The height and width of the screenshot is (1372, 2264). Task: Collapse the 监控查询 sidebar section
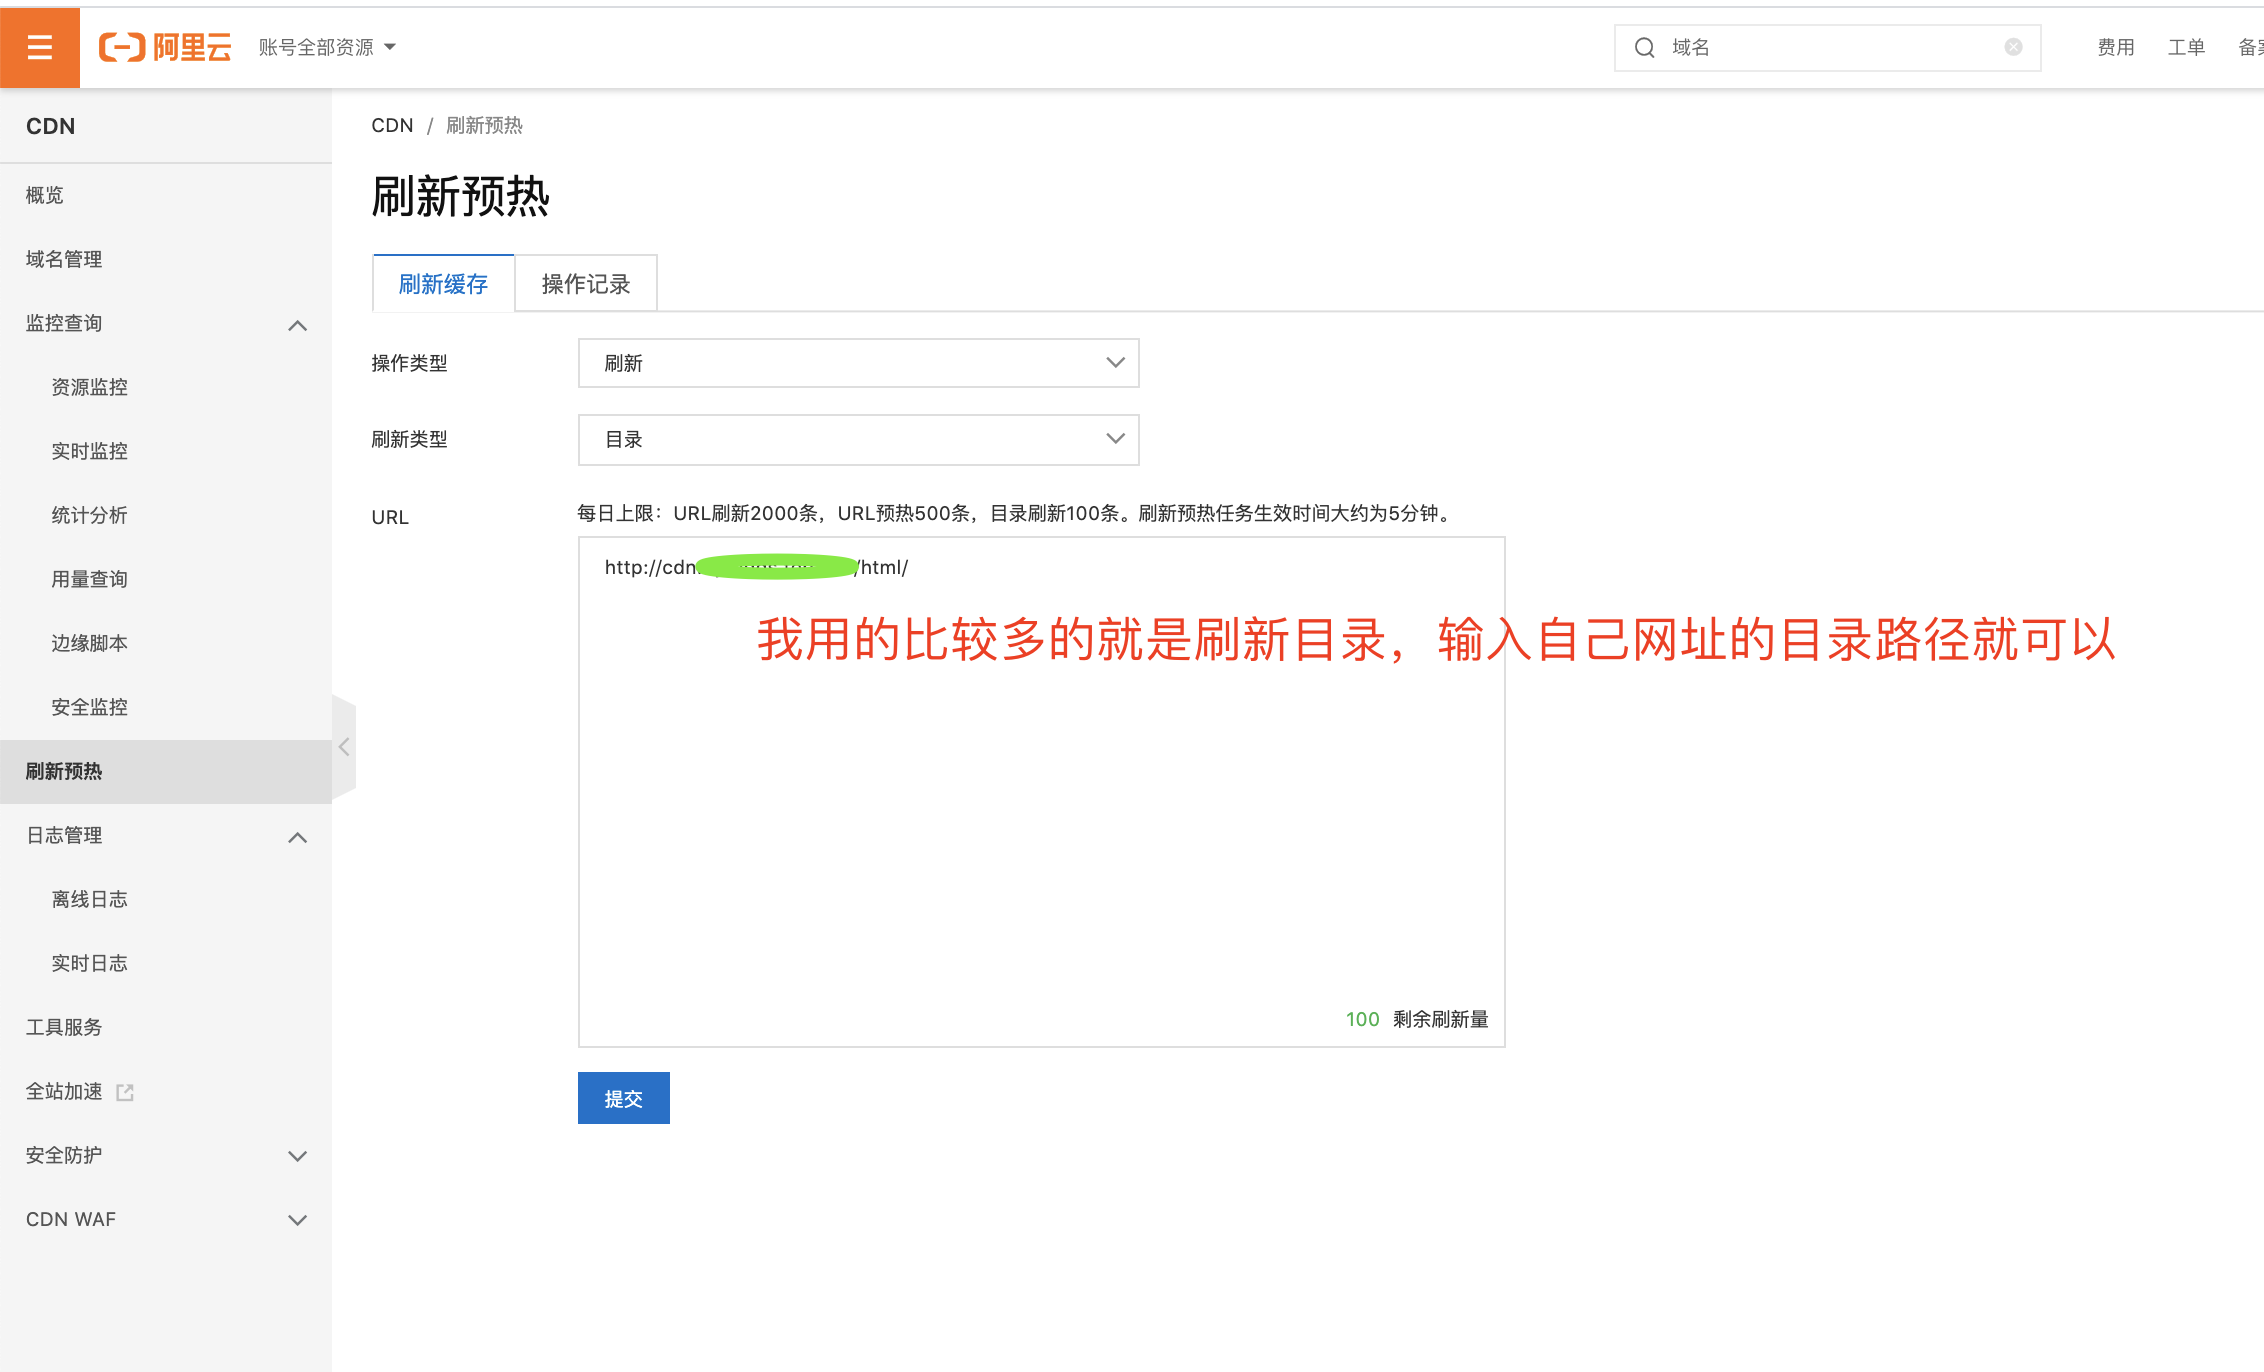(x=297, y=325)
